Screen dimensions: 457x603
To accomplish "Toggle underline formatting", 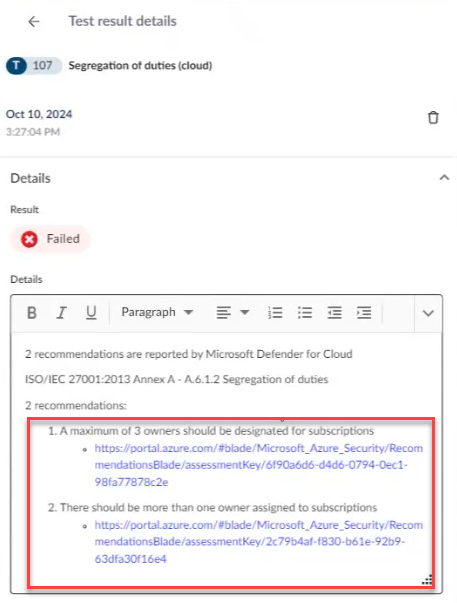I will tap(91, 313).
